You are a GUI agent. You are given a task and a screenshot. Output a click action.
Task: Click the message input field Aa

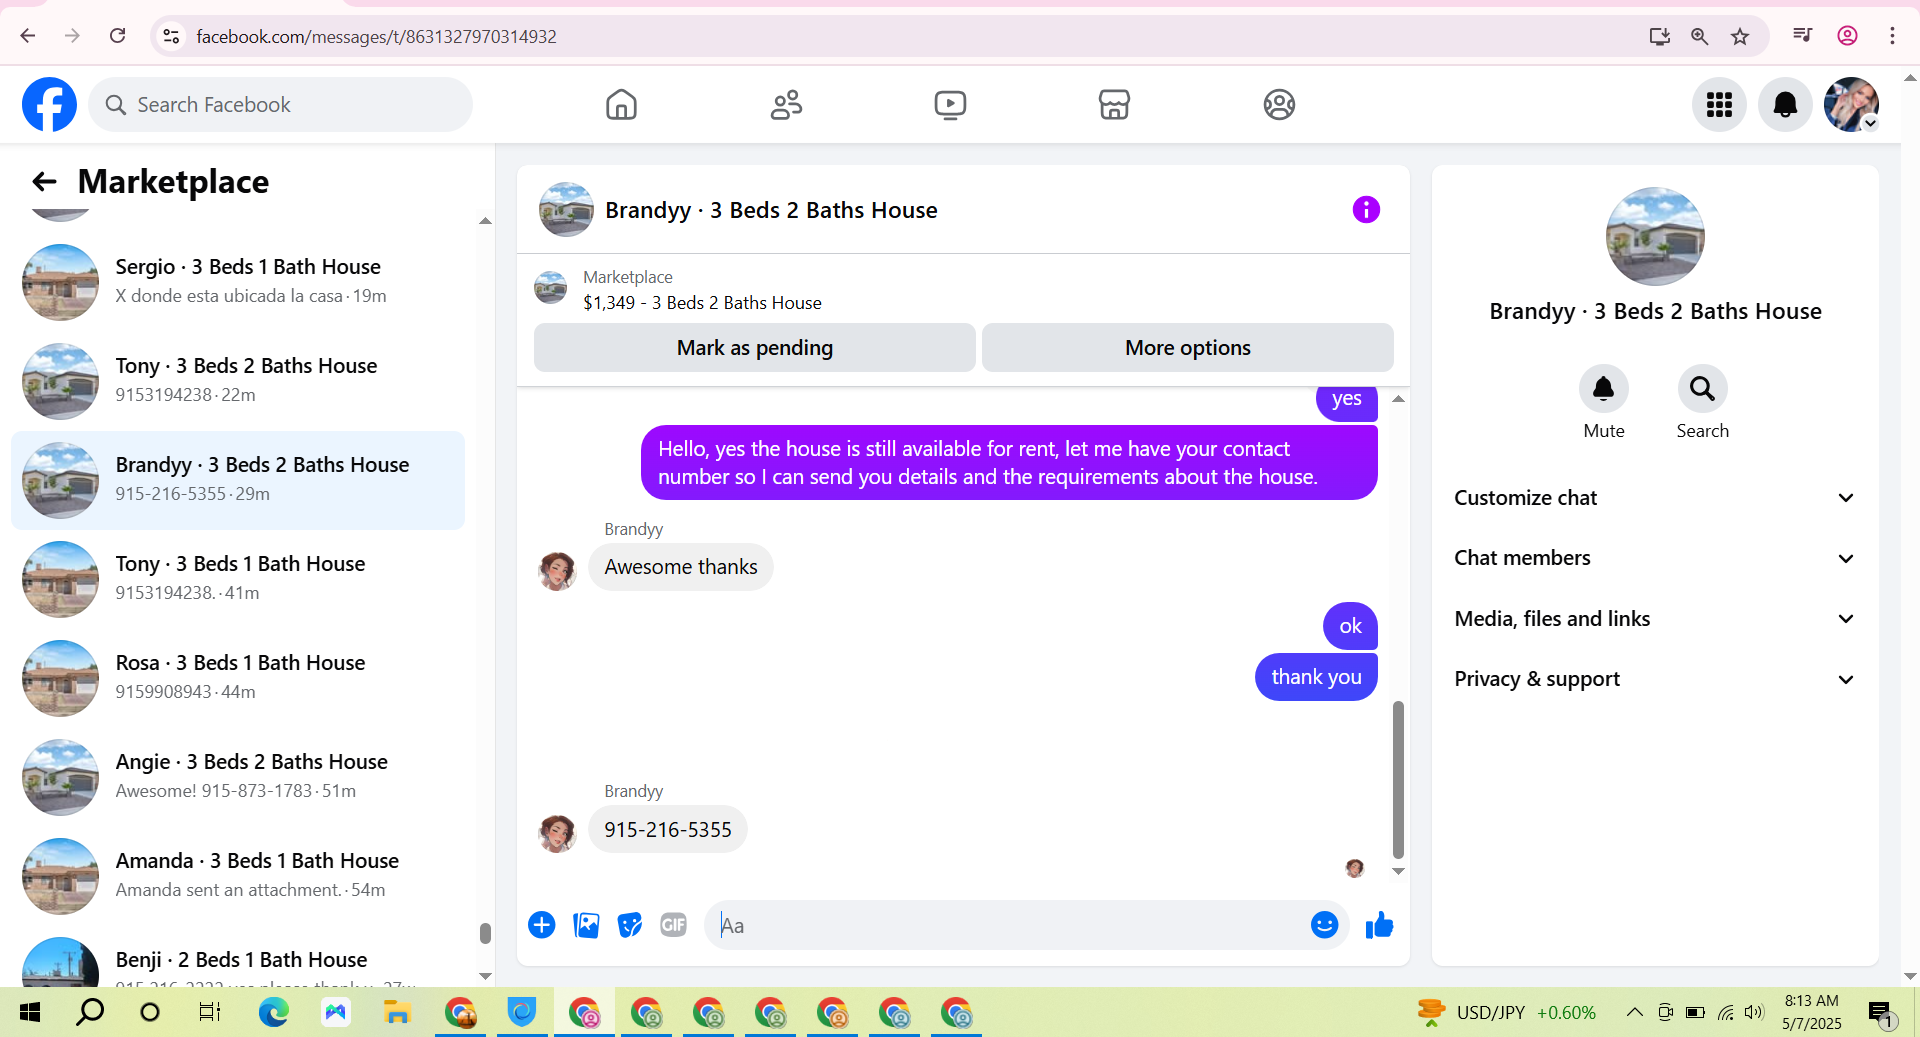[x=1005, y=925]
